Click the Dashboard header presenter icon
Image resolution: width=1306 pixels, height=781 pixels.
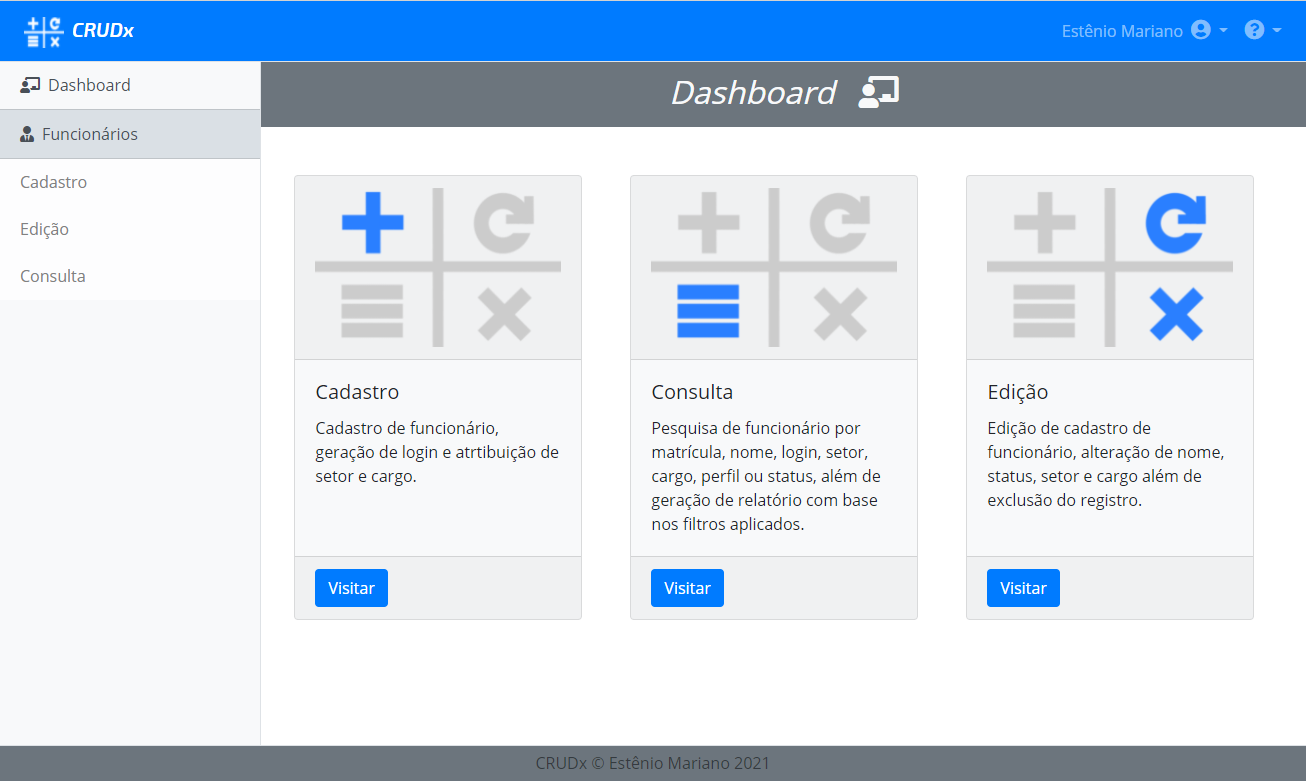coord(879,92)
